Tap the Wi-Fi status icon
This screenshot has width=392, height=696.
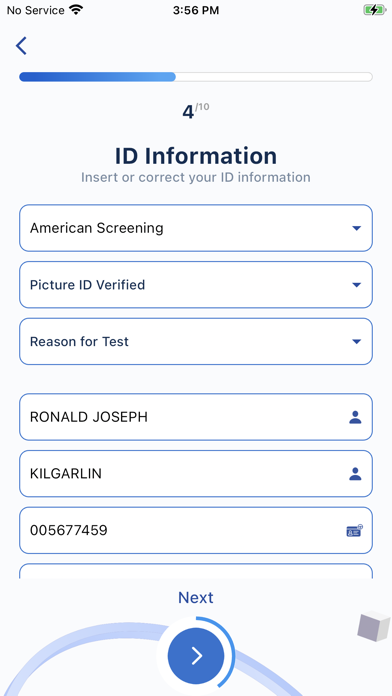(x=76, y=10)
